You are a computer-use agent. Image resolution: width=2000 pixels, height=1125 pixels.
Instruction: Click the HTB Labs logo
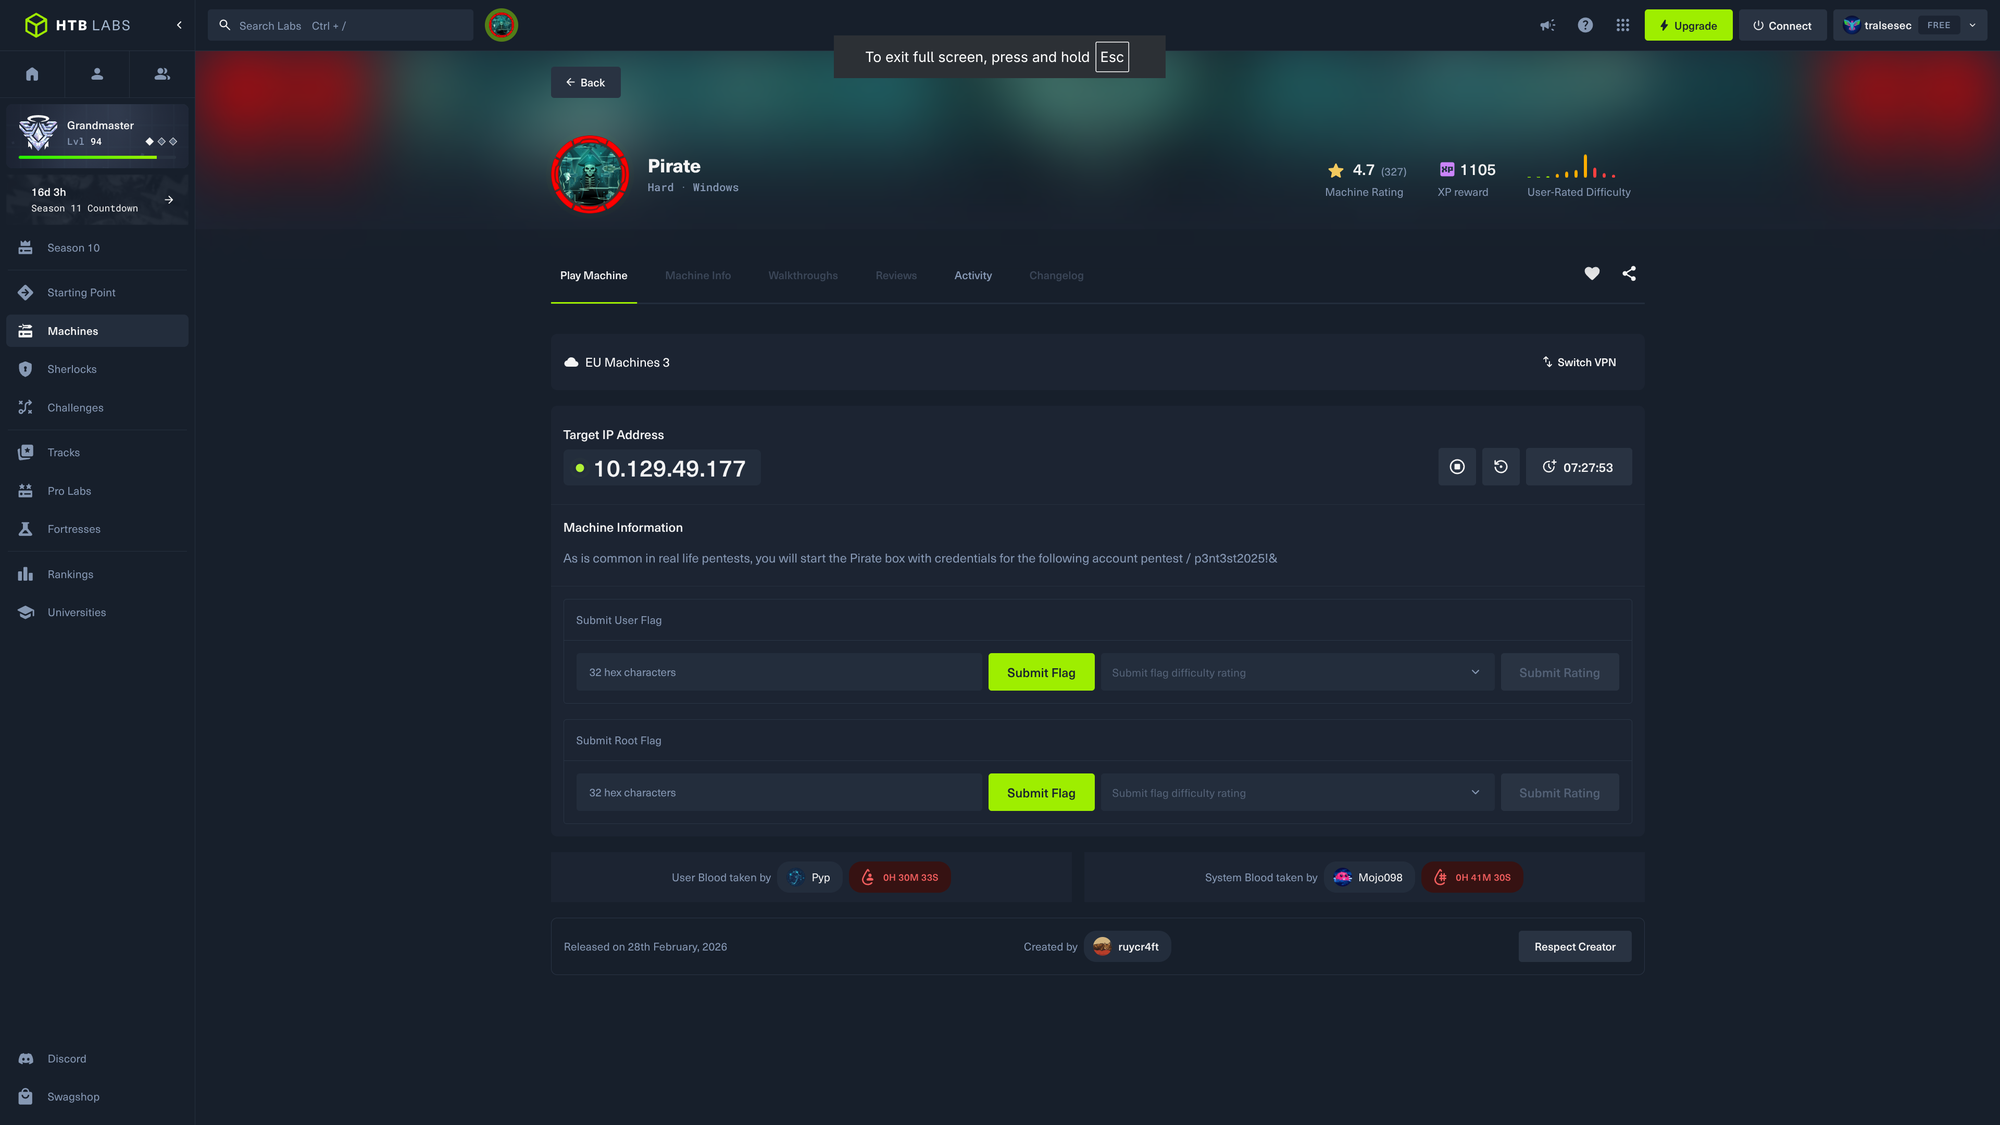[78, 25]
